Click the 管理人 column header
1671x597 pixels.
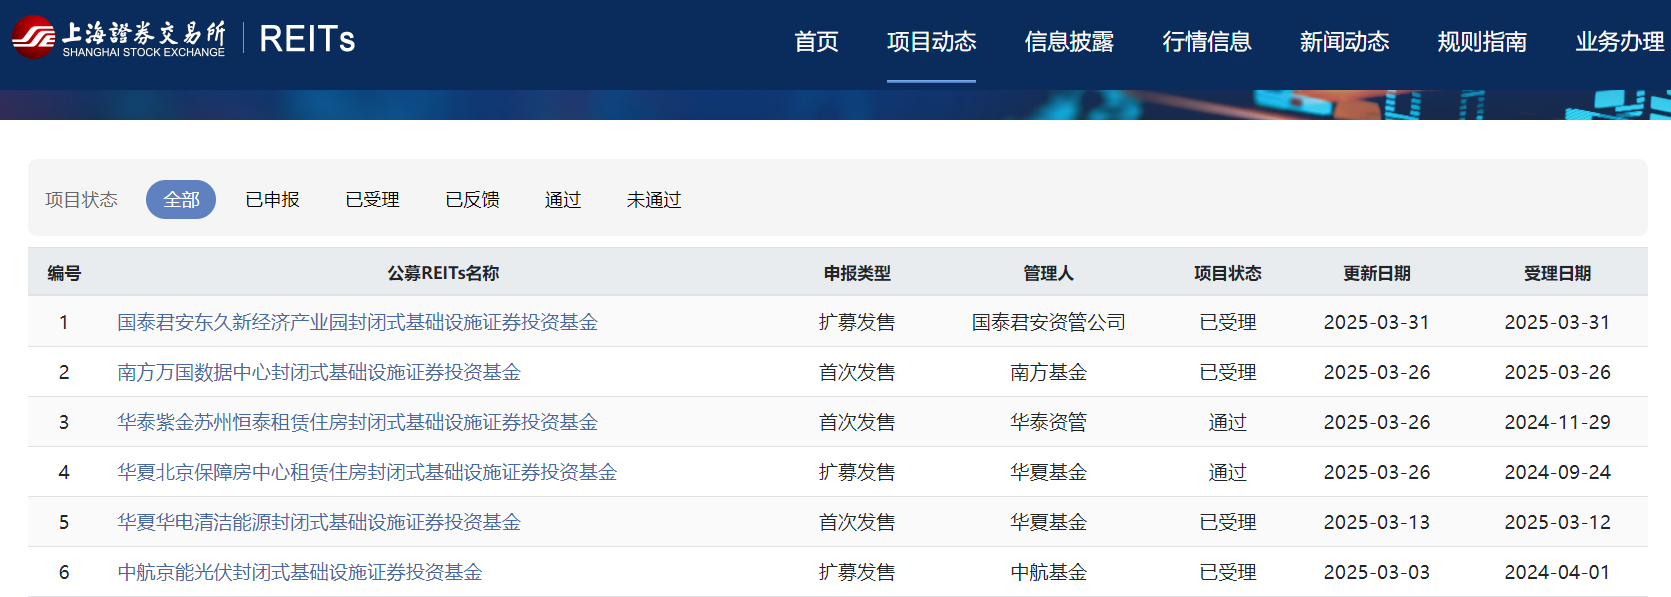tap(1048, 273)
